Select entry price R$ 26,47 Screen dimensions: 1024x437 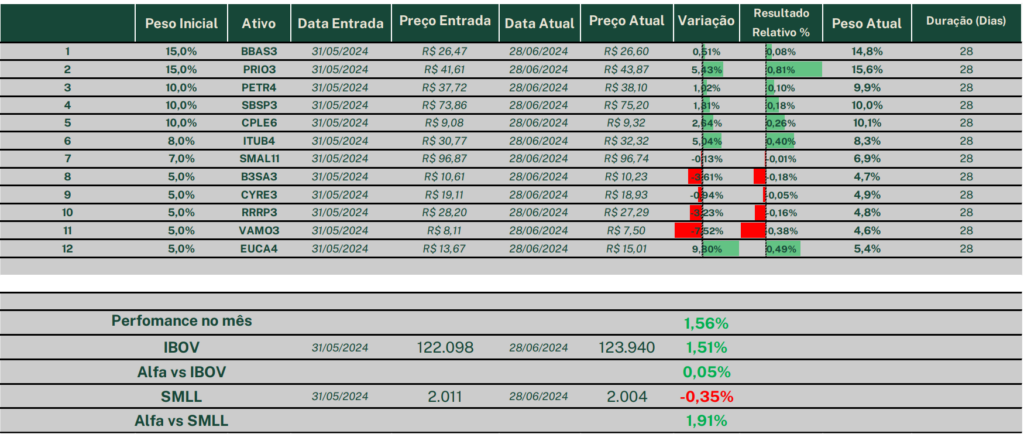(445, 52)
